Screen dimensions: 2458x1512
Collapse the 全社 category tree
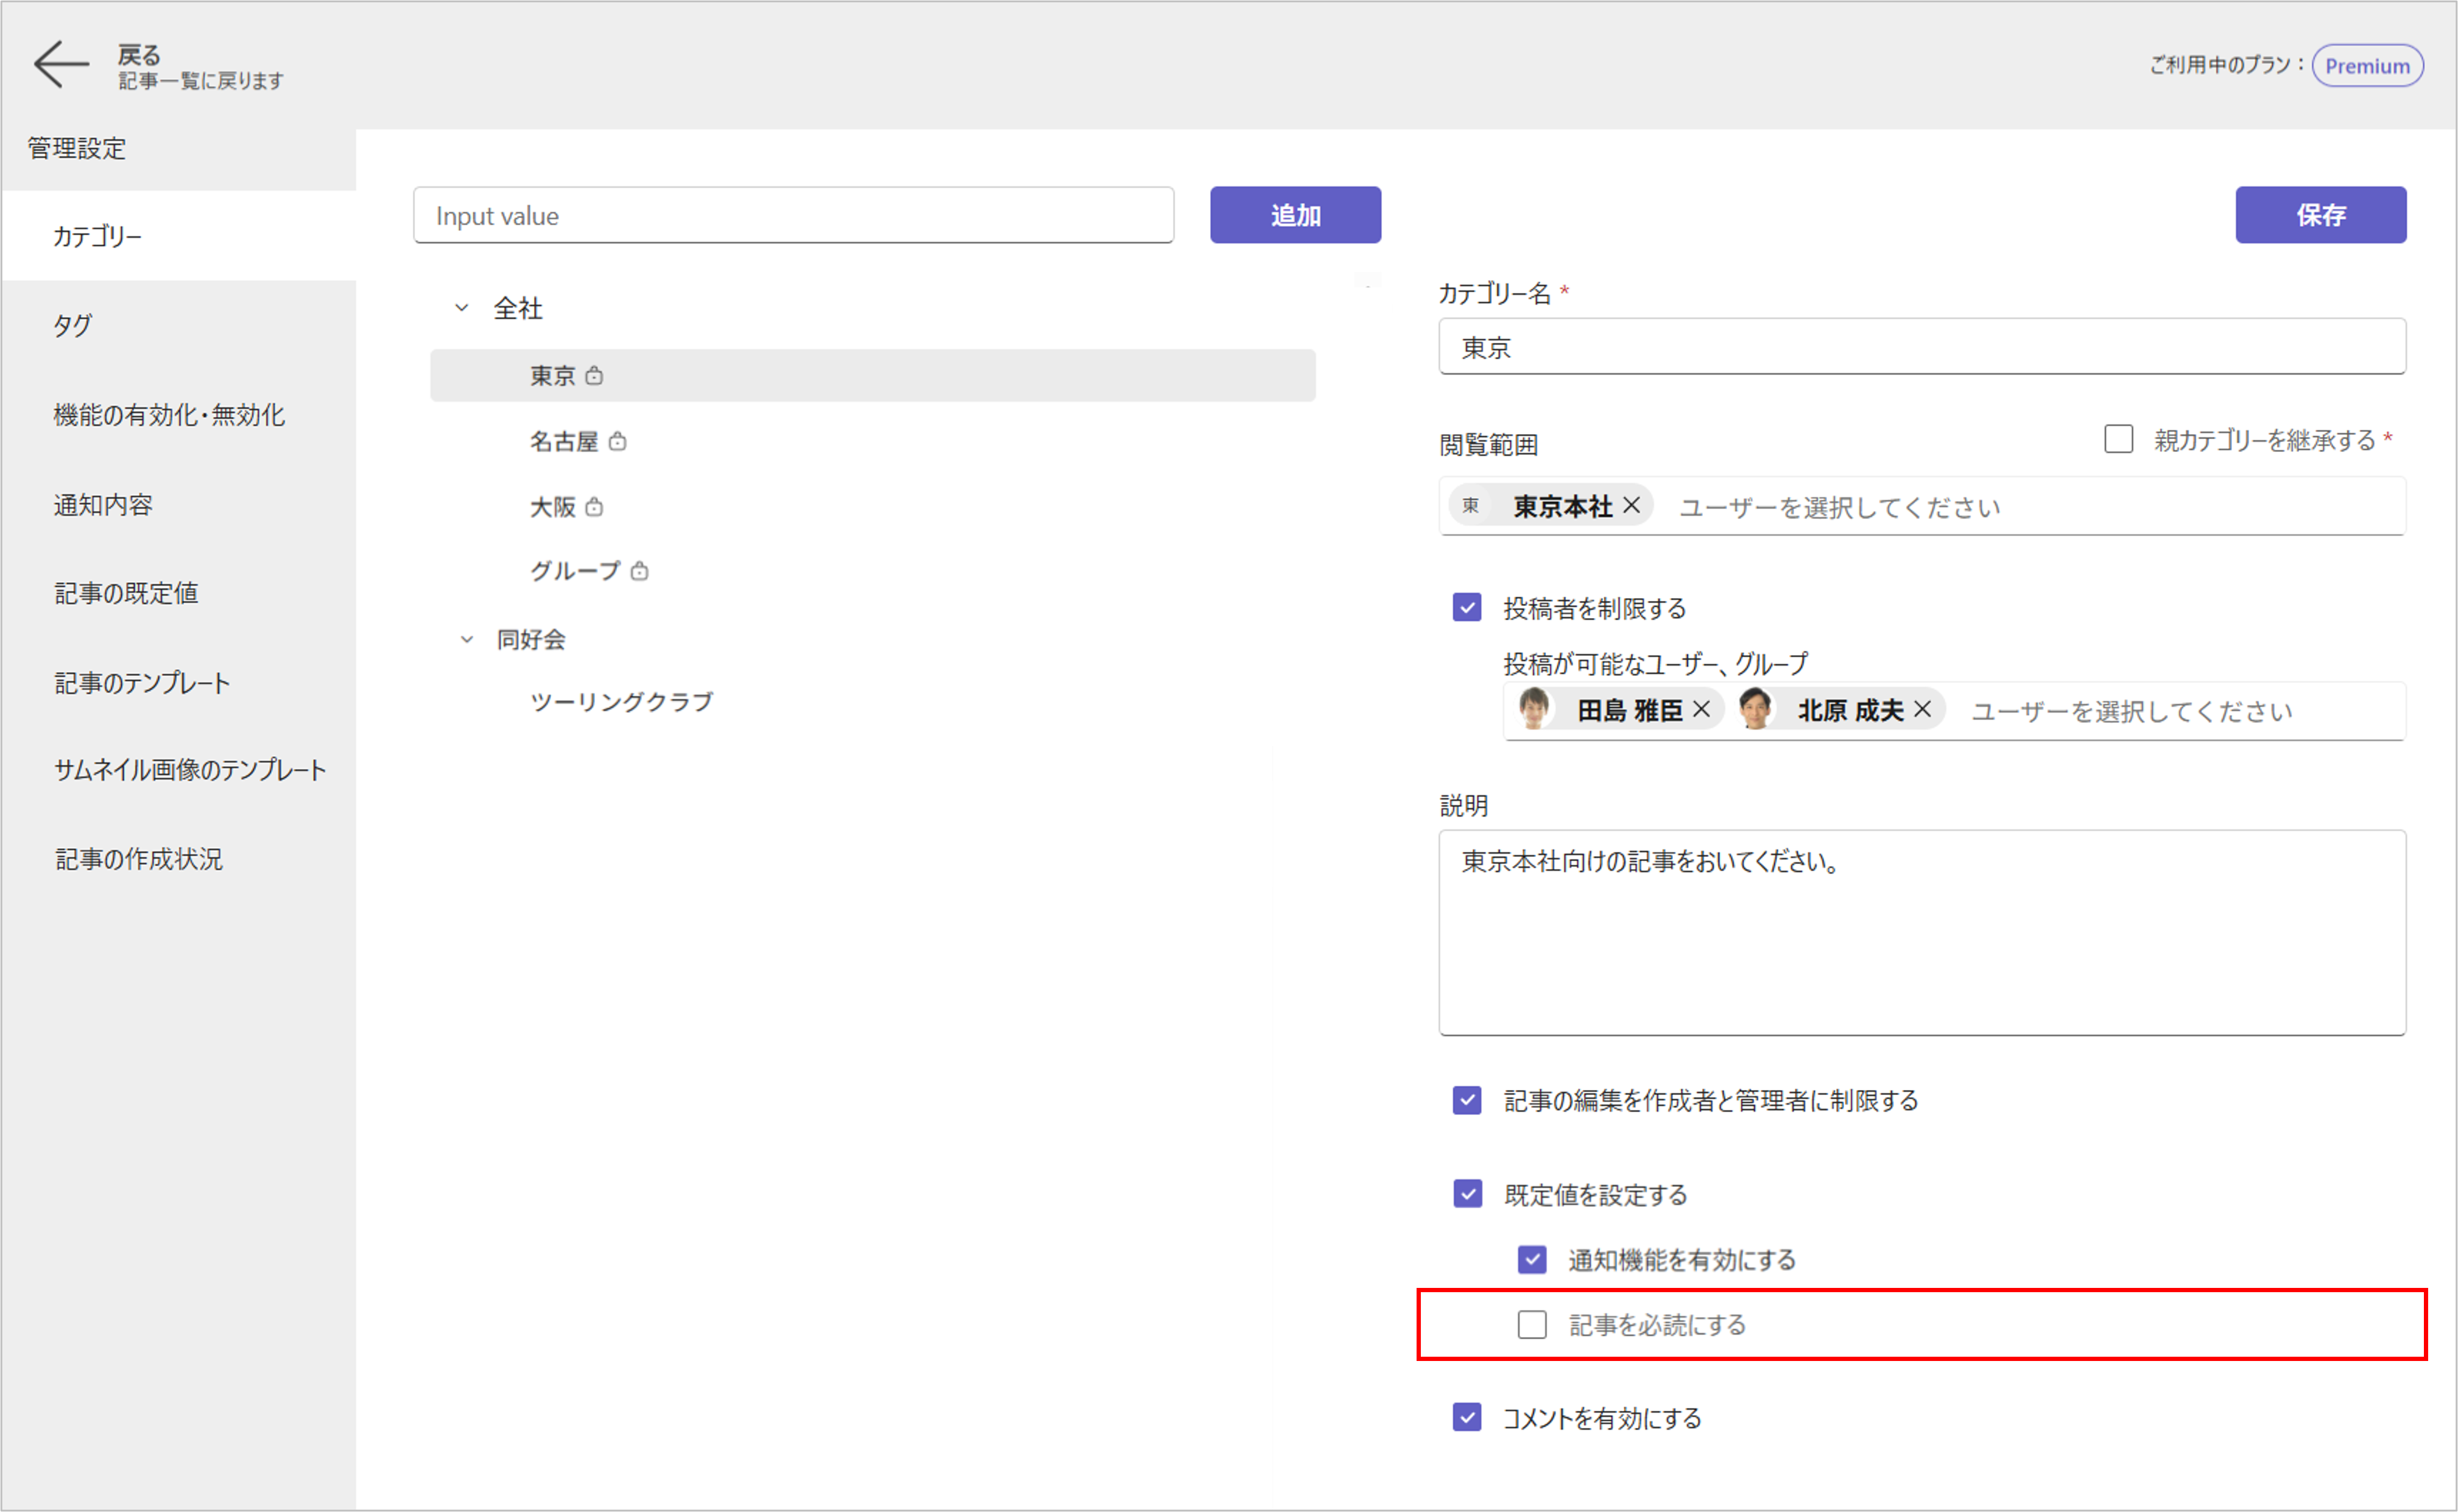pyautogui.click(x=462, y=308)
